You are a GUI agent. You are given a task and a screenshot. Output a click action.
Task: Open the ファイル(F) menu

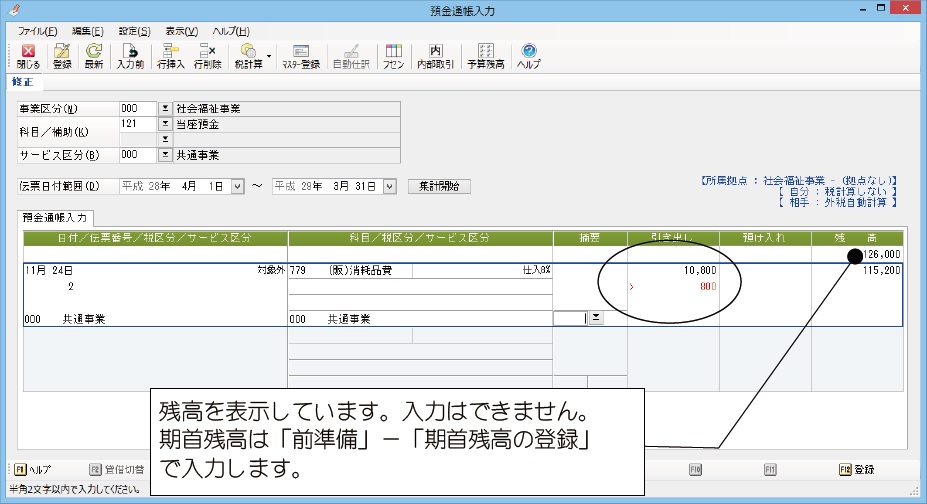tap(37, 31)
